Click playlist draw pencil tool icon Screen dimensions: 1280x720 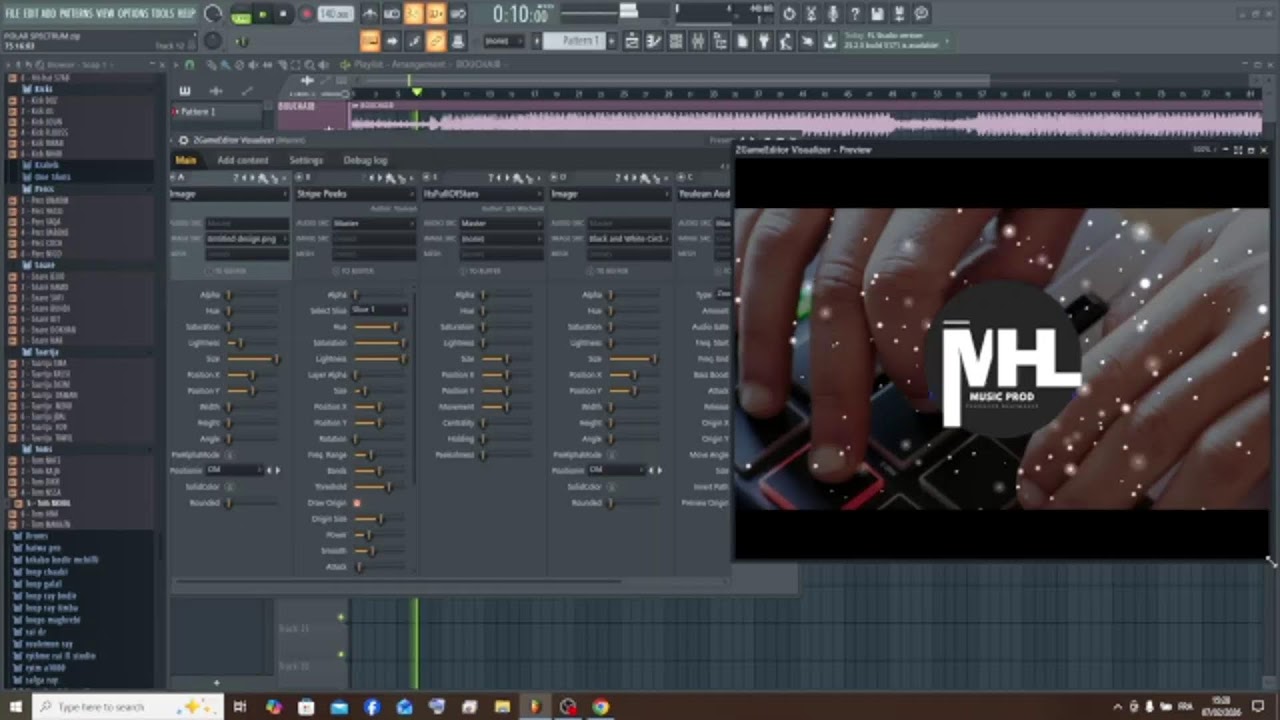(x=211, y=65)
